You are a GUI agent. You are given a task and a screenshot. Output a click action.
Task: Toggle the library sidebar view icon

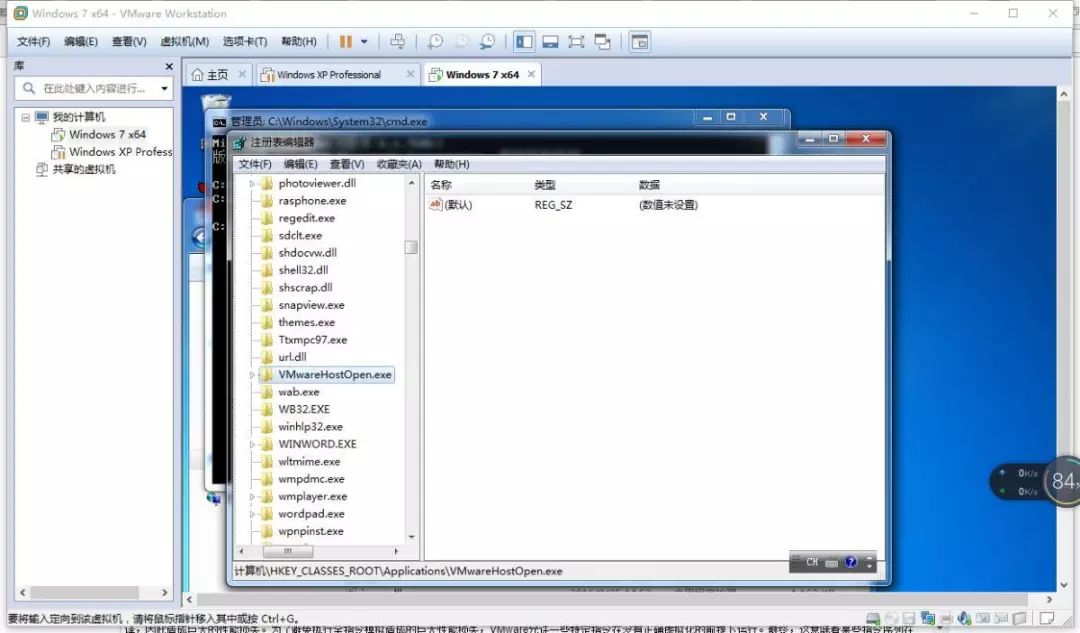[x=524, y=42]
